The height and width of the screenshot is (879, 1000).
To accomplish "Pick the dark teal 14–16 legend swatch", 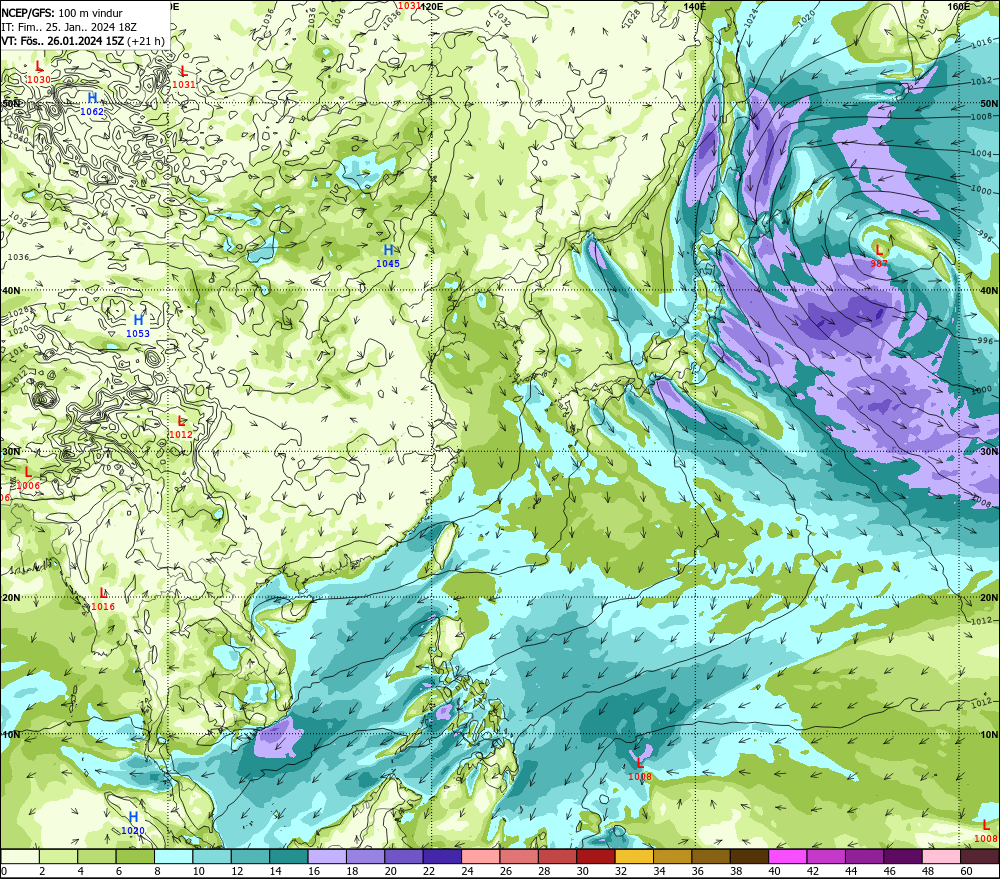I will click(289, 856).
